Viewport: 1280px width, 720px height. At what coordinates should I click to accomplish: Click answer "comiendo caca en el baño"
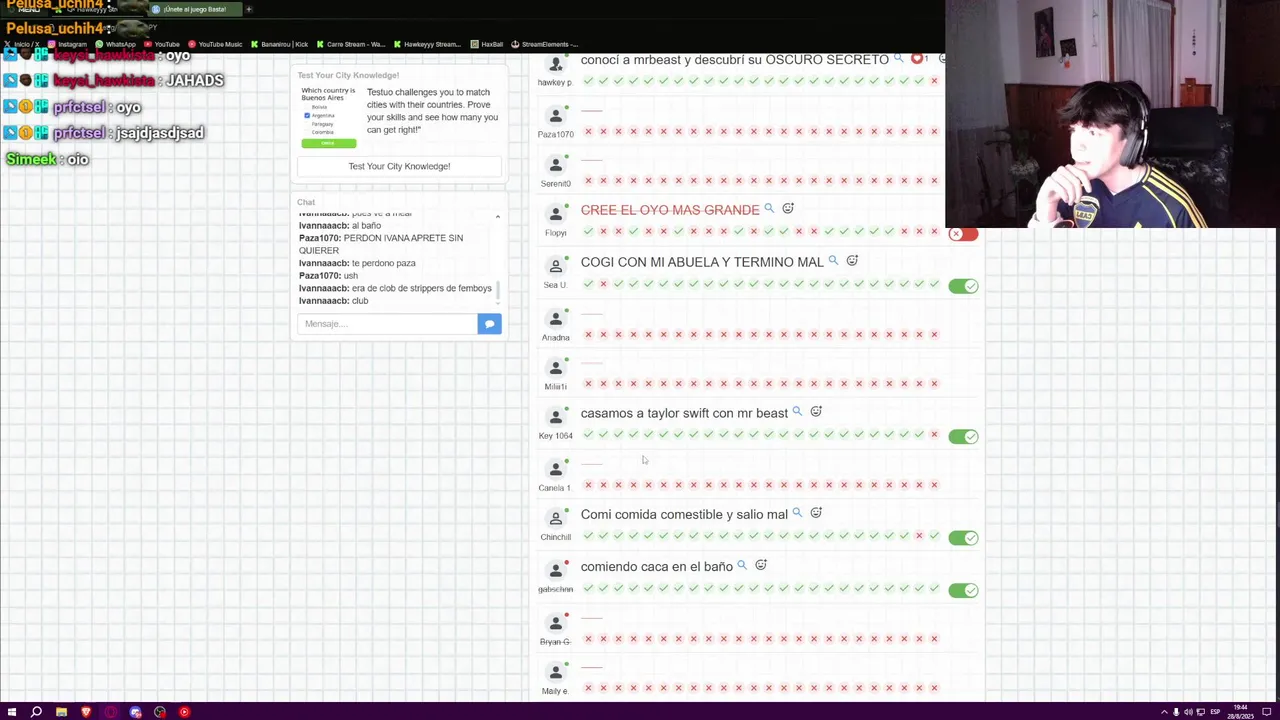[657, 566]
